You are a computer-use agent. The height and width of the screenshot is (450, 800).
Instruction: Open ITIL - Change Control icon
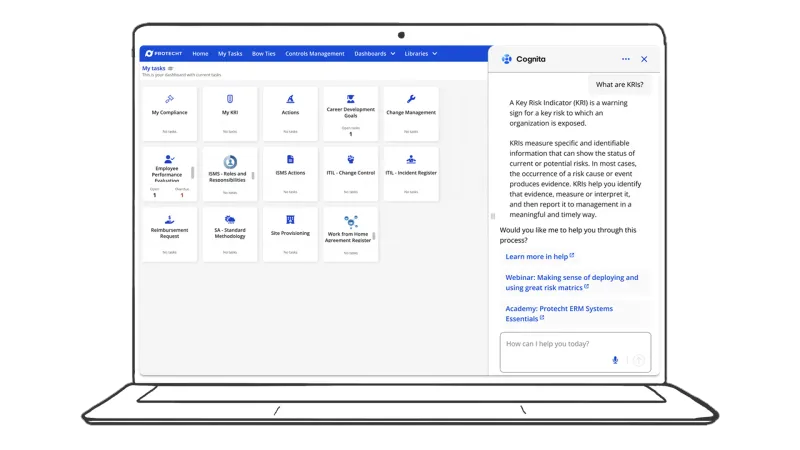click(x=351, y=159)
